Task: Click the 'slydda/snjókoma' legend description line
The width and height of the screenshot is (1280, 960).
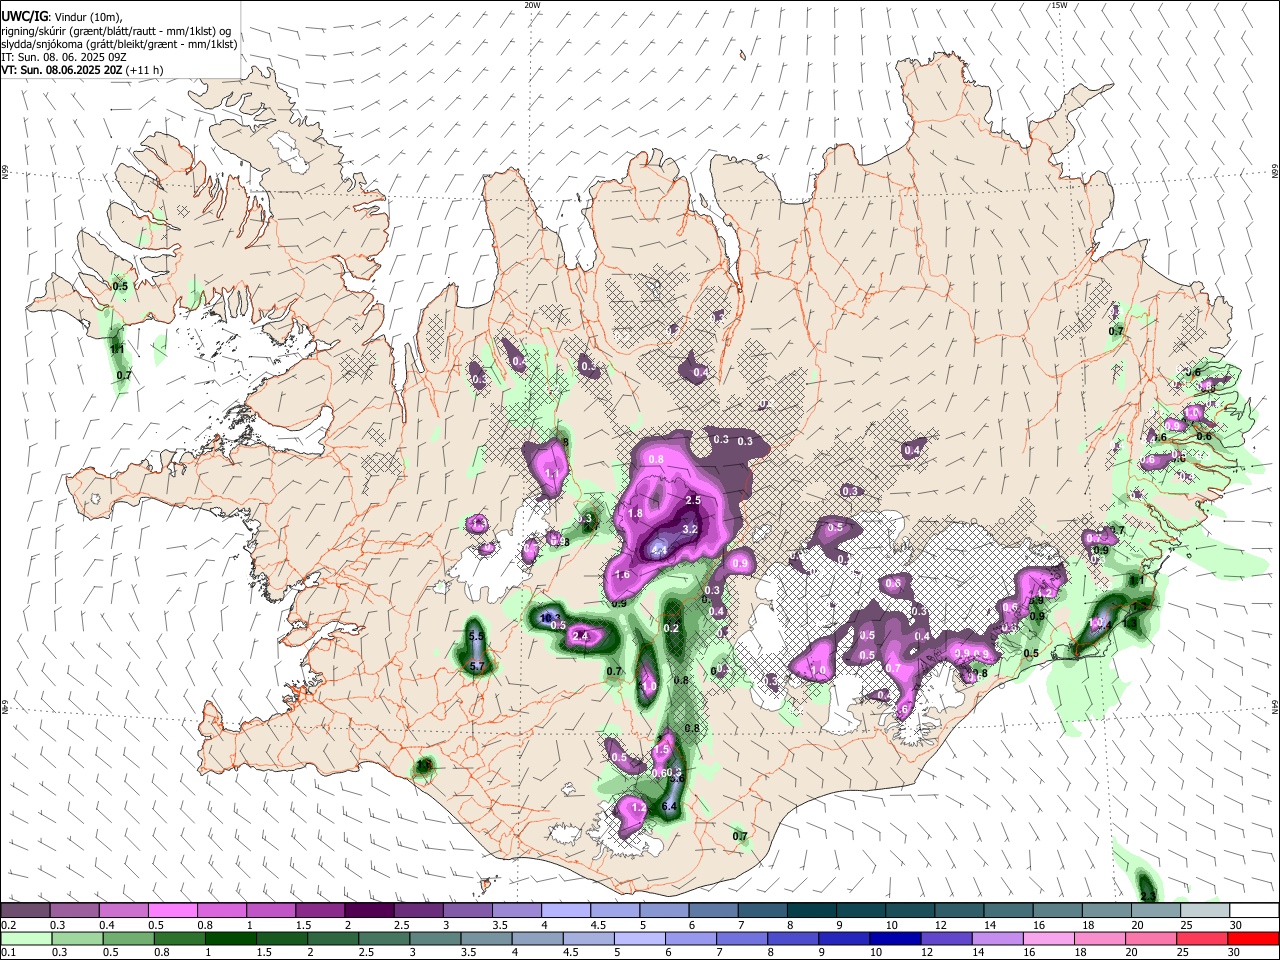Action: click(x=119, y=44)
